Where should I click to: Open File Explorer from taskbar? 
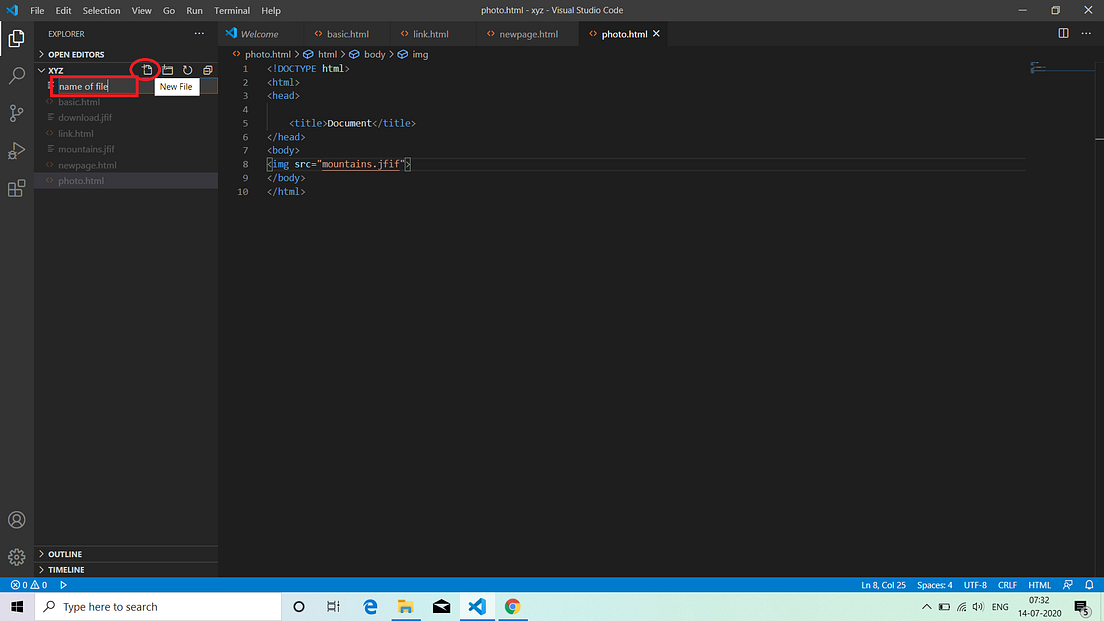[406, 606]
